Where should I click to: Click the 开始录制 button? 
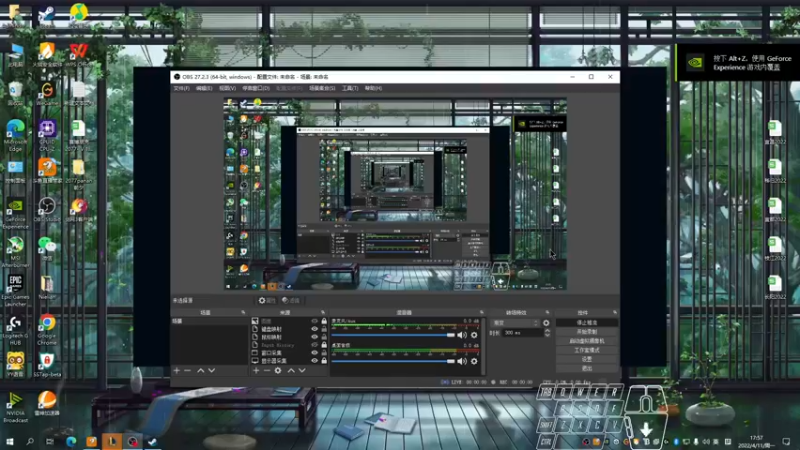coord(587,332)
